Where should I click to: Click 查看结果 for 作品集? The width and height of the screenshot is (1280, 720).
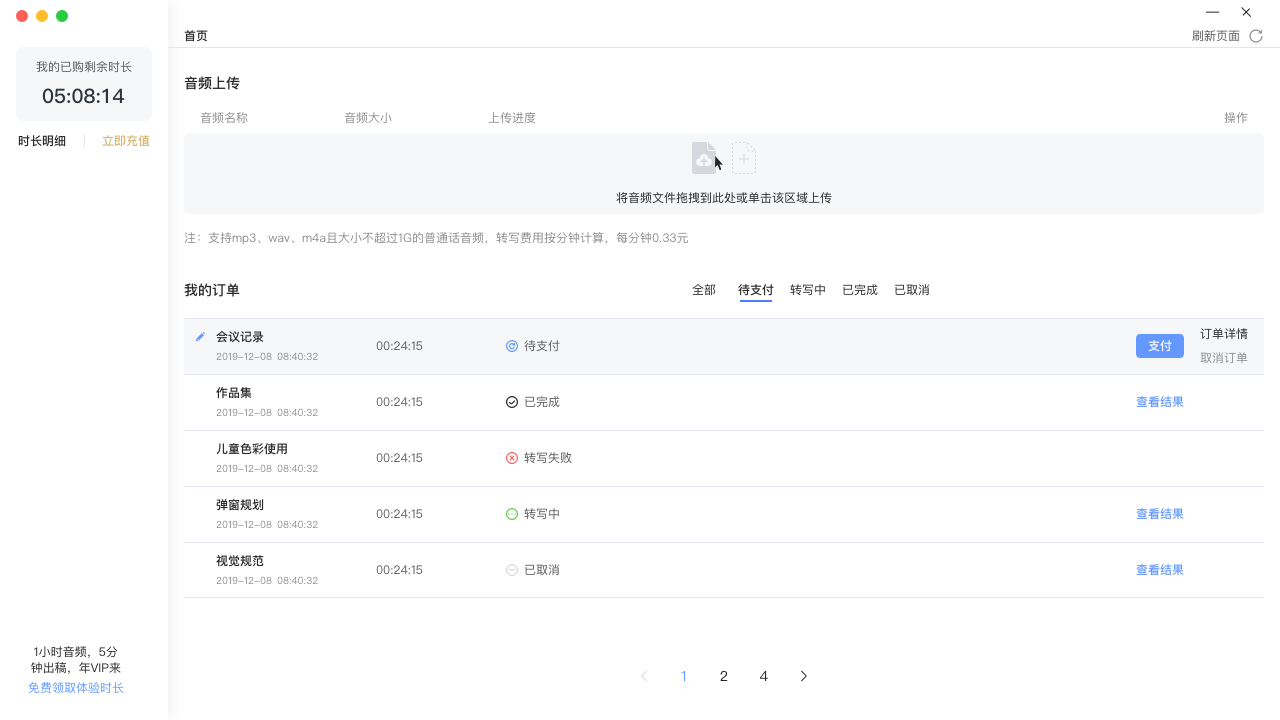(x=1159, y=401)
